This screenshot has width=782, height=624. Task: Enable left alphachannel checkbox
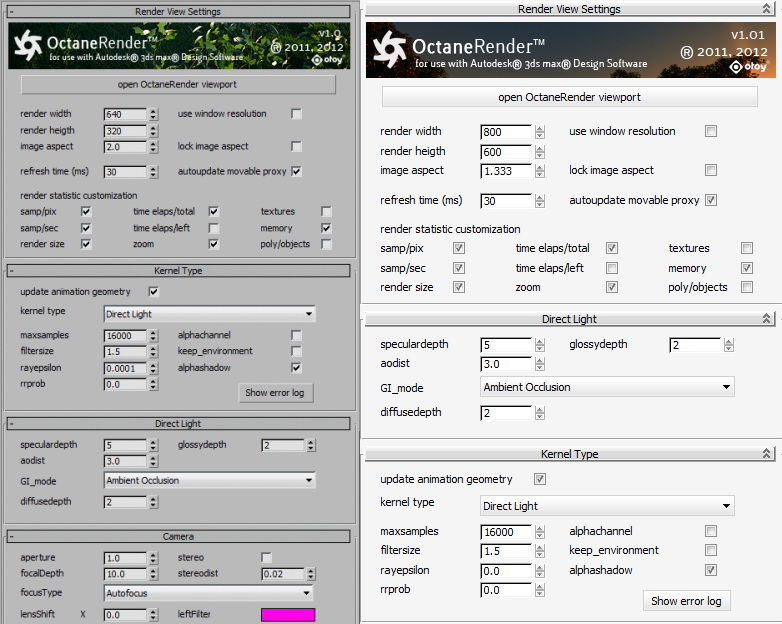(296, 335)
